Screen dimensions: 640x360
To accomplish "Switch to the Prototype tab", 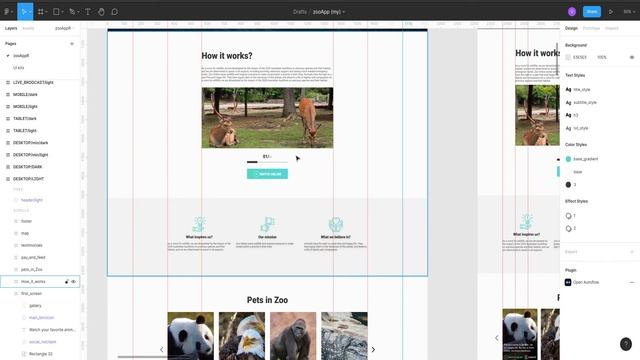I will point(591,28).
